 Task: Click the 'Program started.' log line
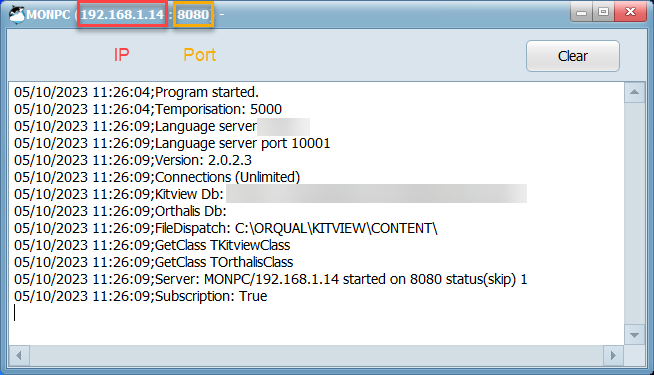tap(136, 92)
